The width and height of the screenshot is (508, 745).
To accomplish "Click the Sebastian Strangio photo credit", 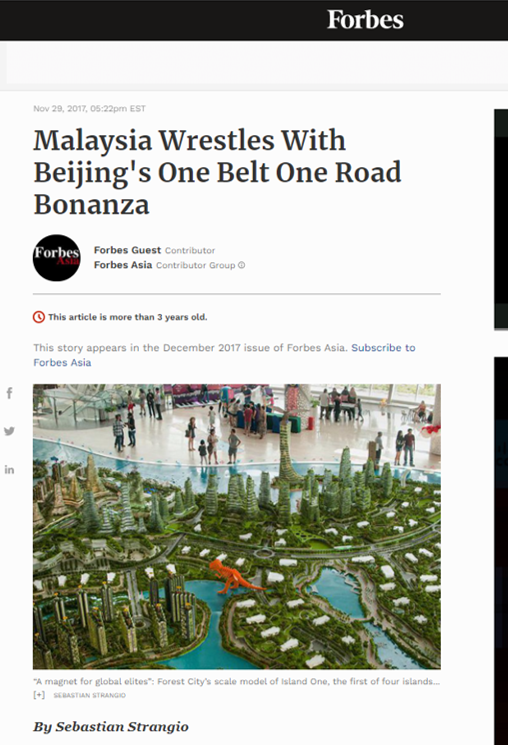I will pos(89,695).
